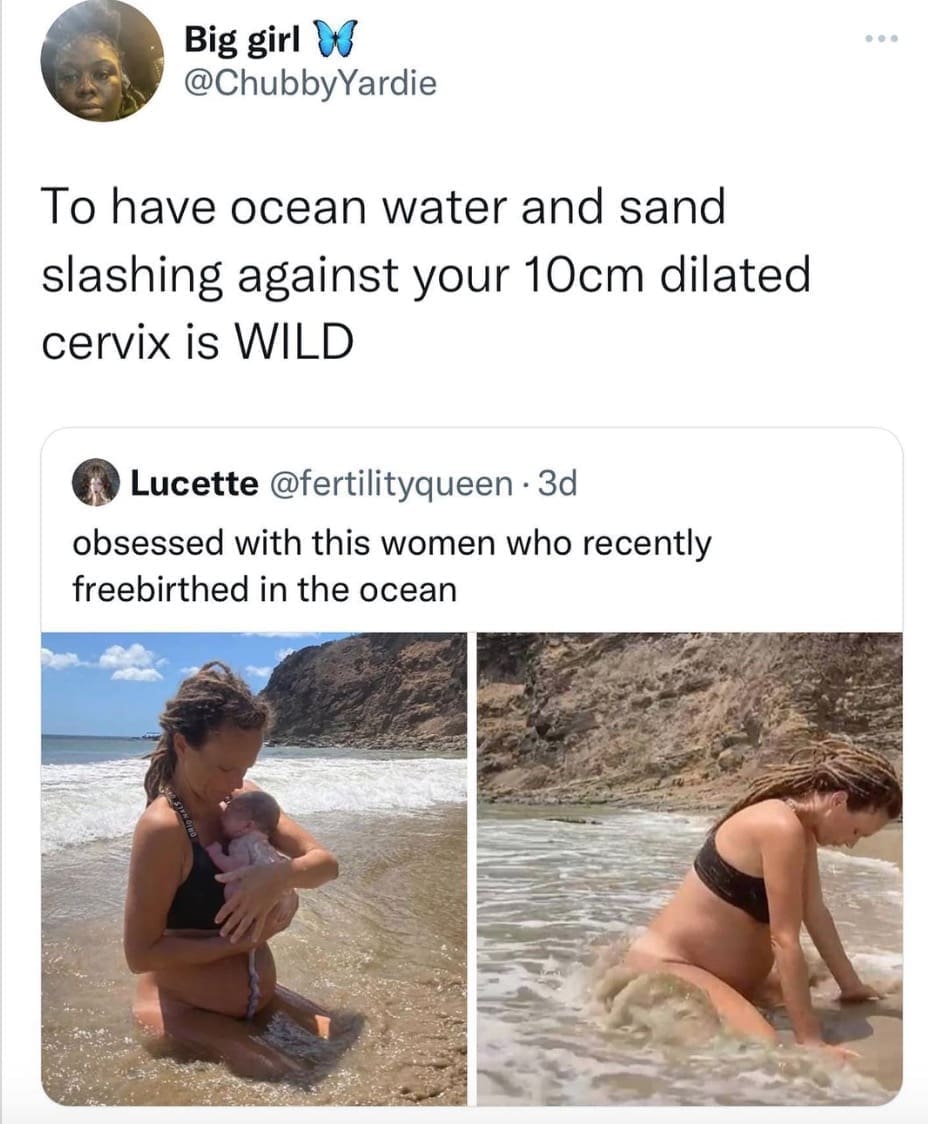Viewport: 928px width, 1124px height.
Task: Open the Big girl profile avatar
Action: point(102,62)
